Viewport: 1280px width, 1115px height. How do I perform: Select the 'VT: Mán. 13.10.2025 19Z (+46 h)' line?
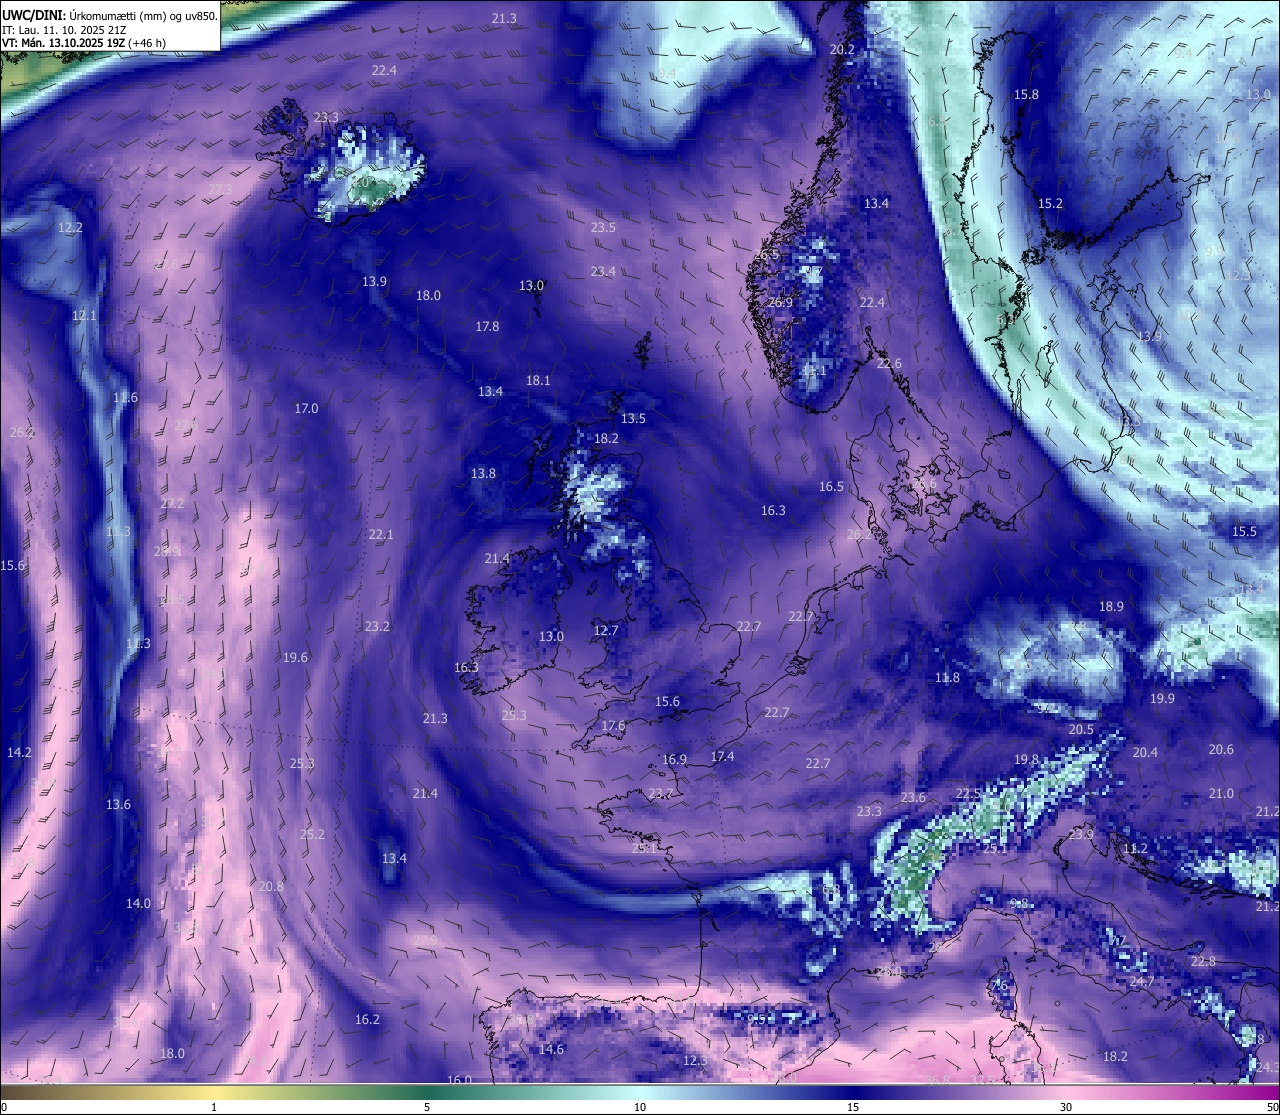pos(84,44)
